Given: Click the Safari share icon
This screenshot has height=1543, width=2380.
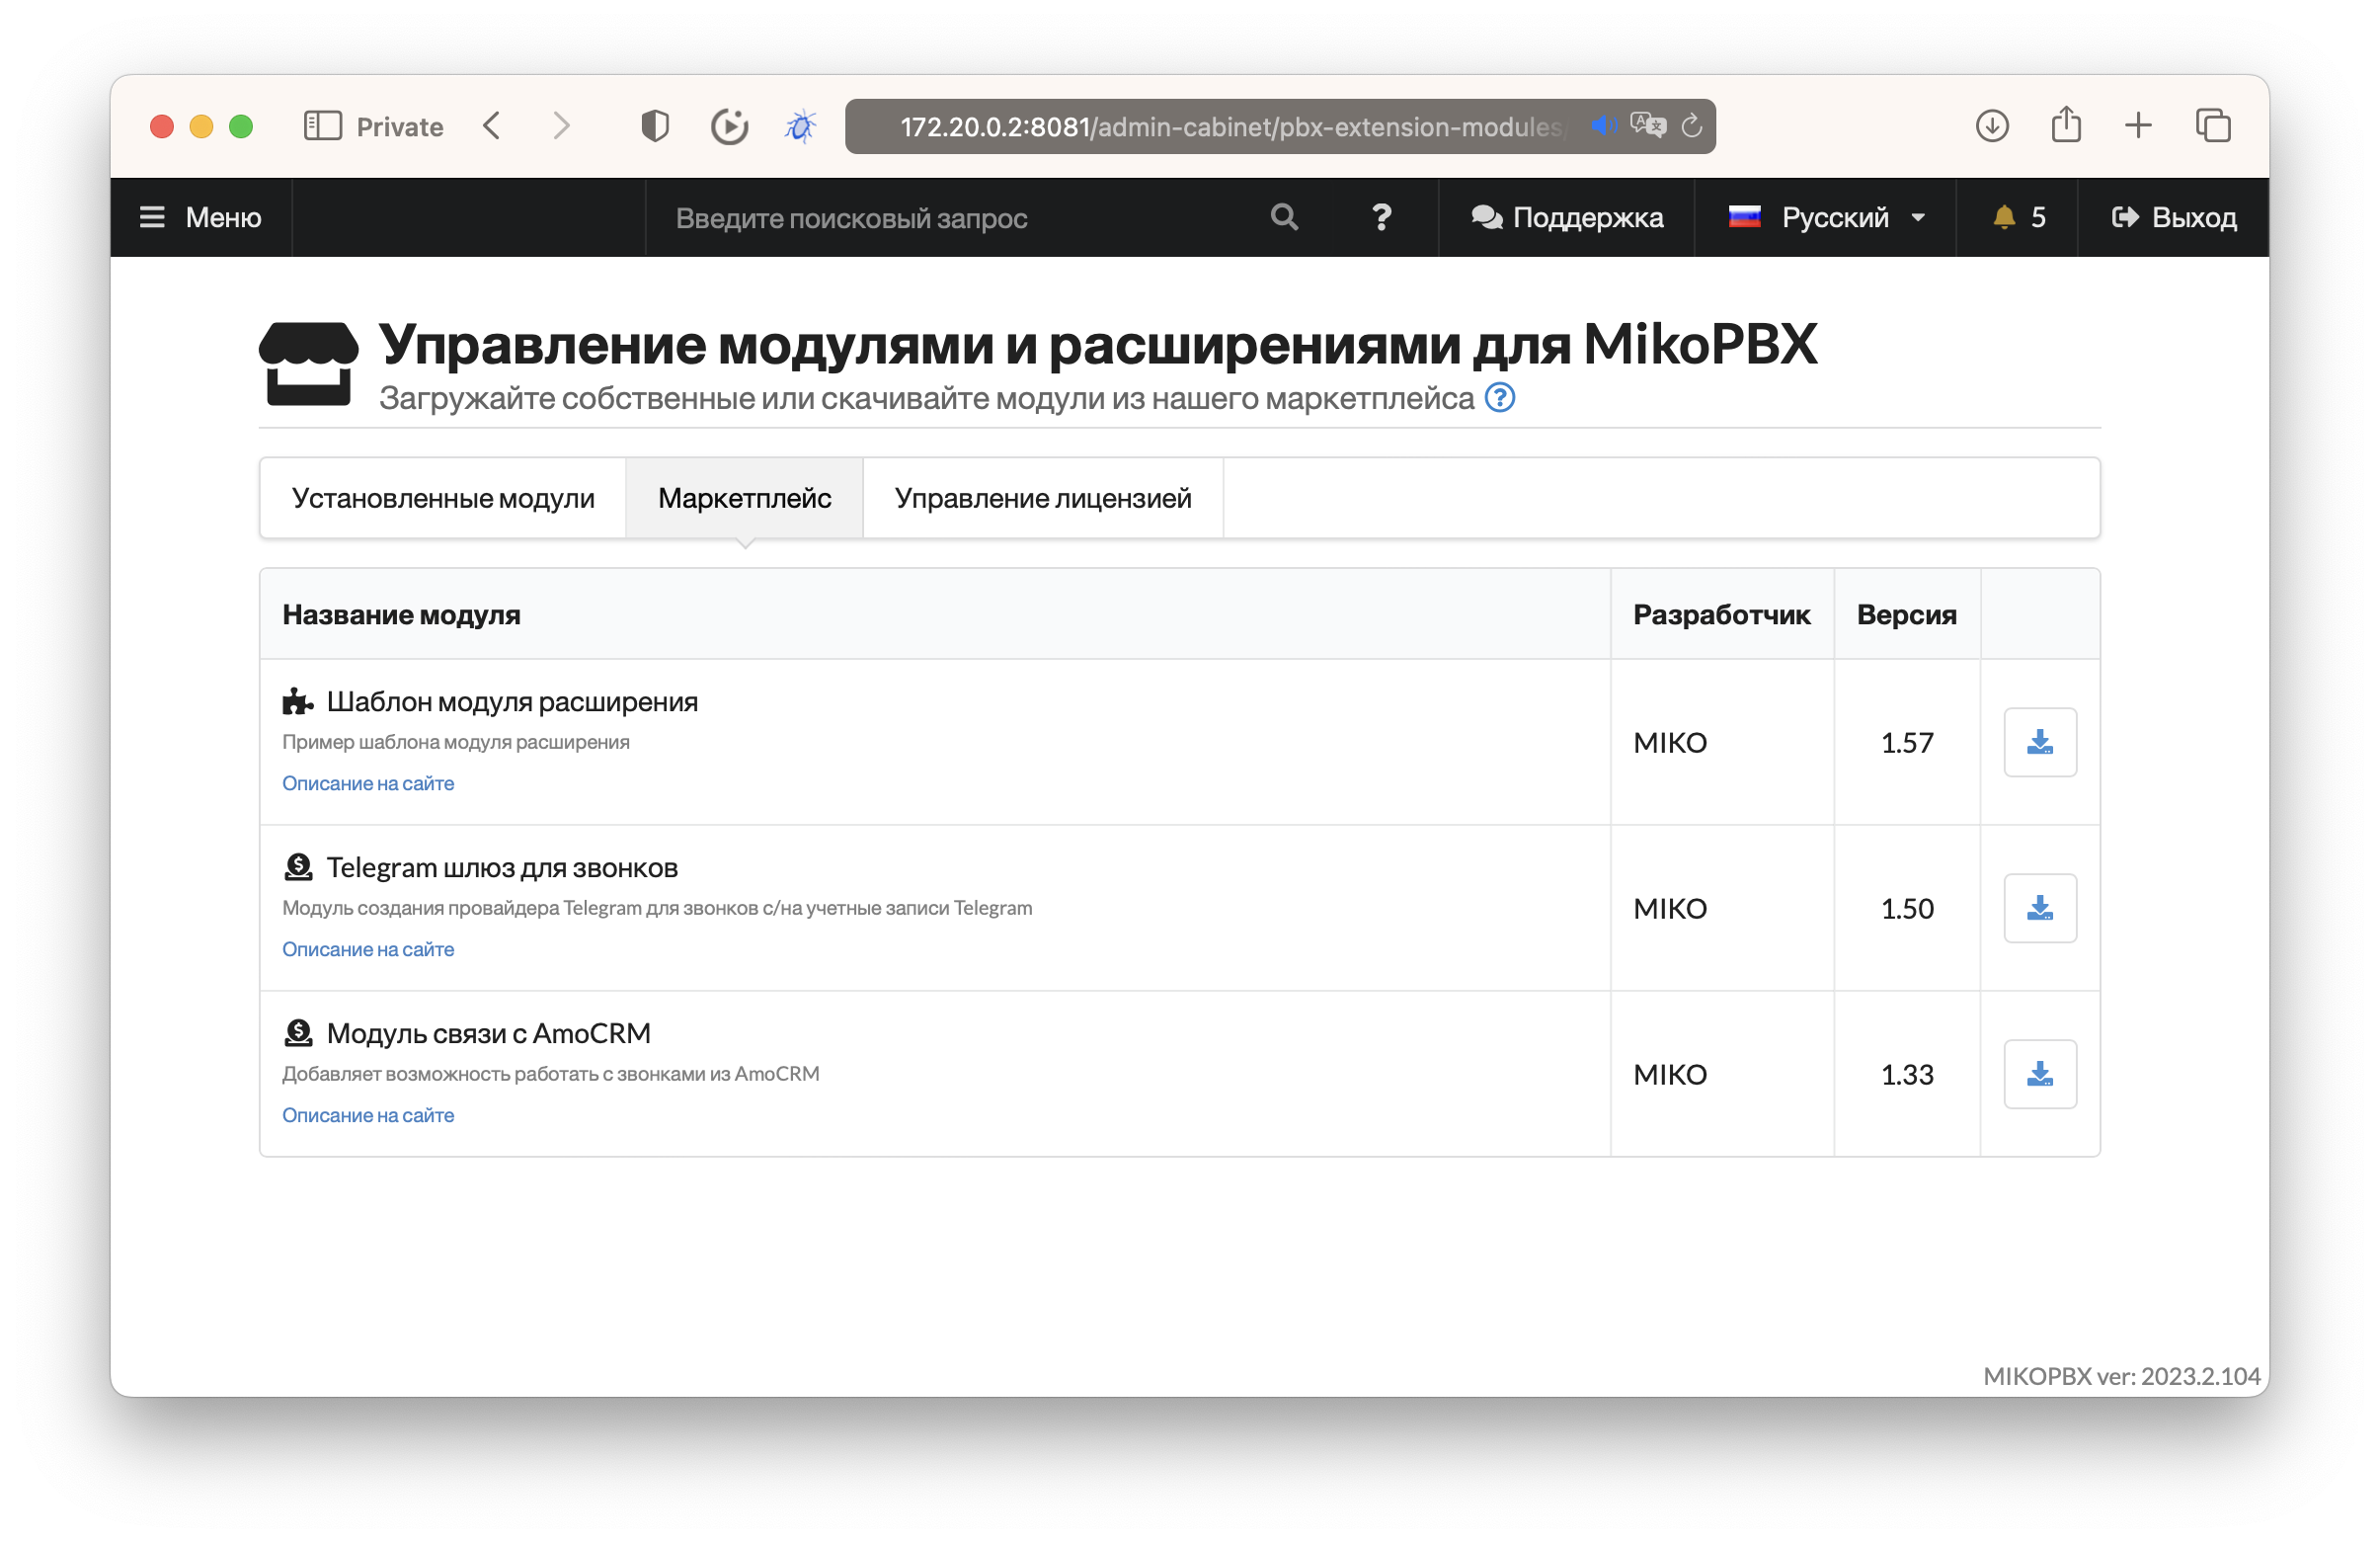Looking at the screenshot, I should coord(2066,126).
